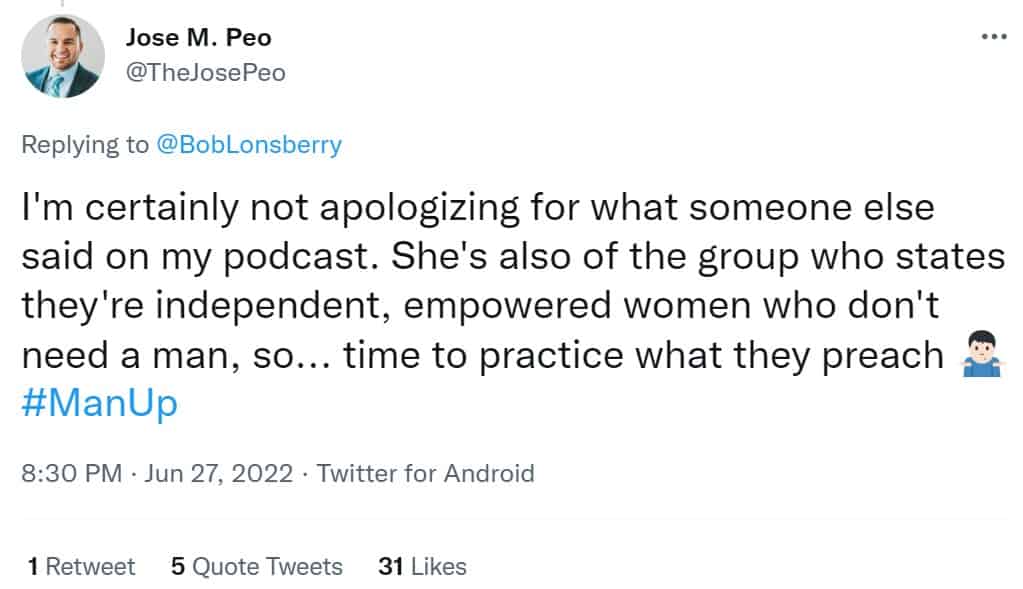Click the Jun 27, 2022 date
The image size is (1023, 589).
coord(220,472)
